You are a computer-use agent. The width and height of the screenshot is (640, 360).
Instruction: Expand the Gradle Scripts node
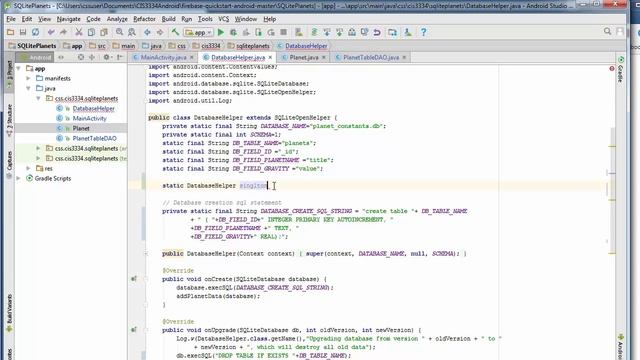(19, 178)
